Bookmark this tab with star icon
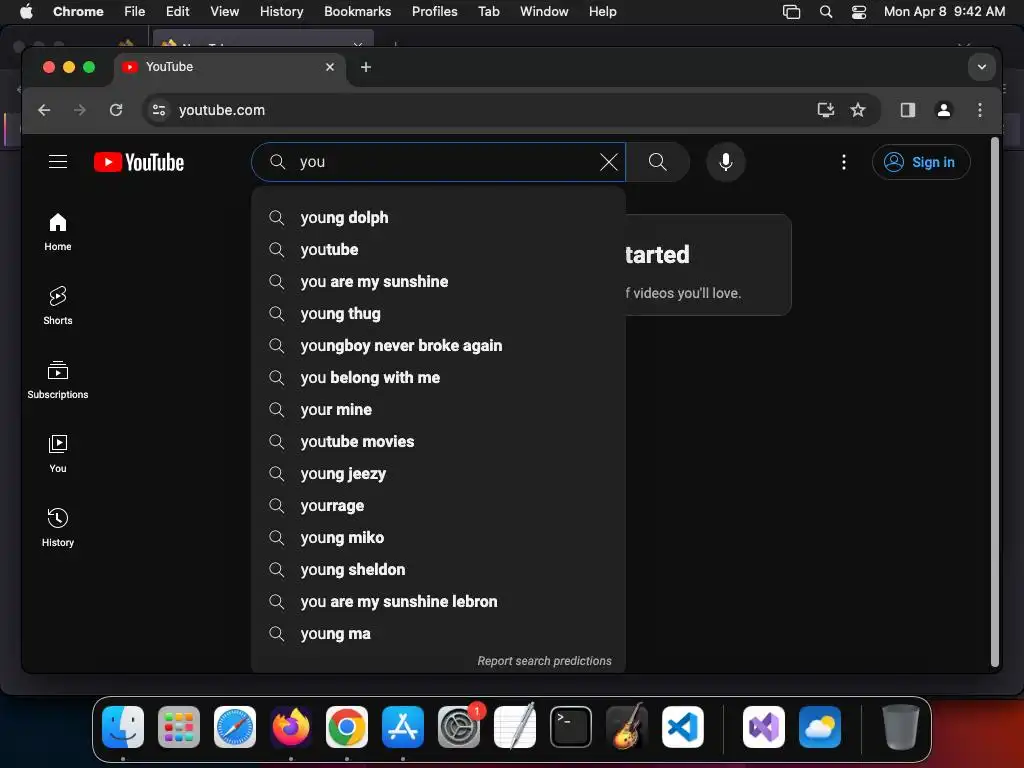This screenshot has height=768, width=1024. click(858, 110)
